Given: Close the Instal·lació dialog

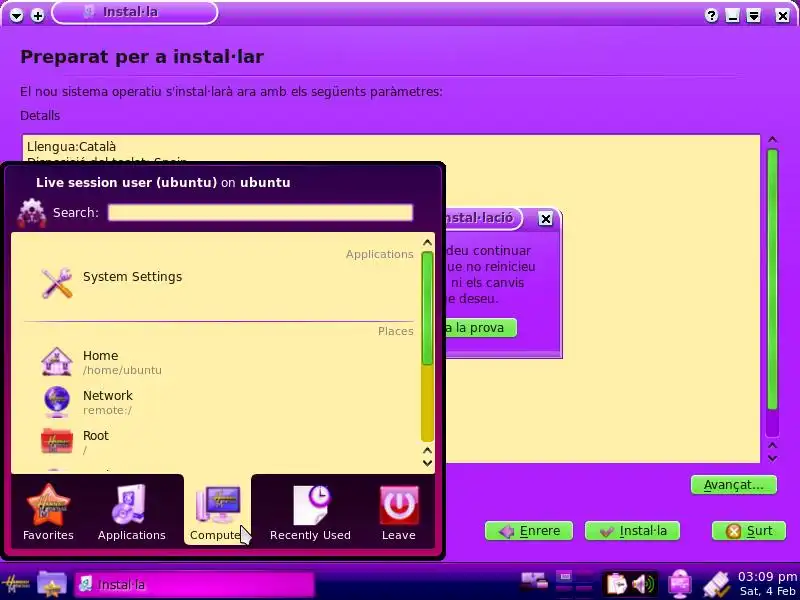Looking at the screenshot, I should click(x=545, y=219).
